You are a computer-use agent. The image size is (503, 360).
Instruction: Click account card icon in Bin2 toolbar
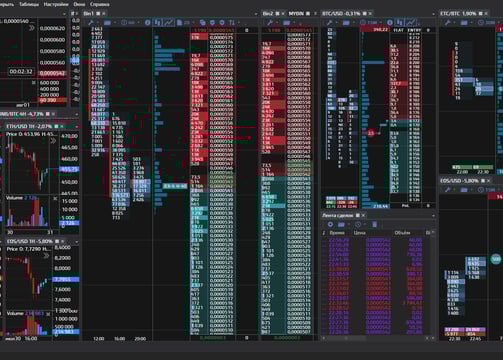click(286, 23)
